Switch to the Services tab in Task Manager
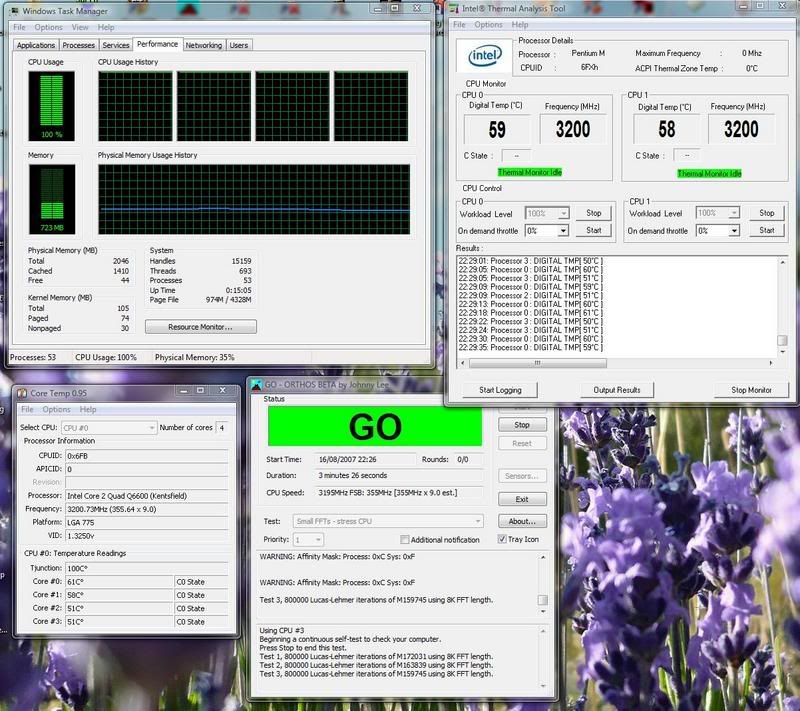Image resolution: width=800 pixels, height=711 pixels. 116,45
